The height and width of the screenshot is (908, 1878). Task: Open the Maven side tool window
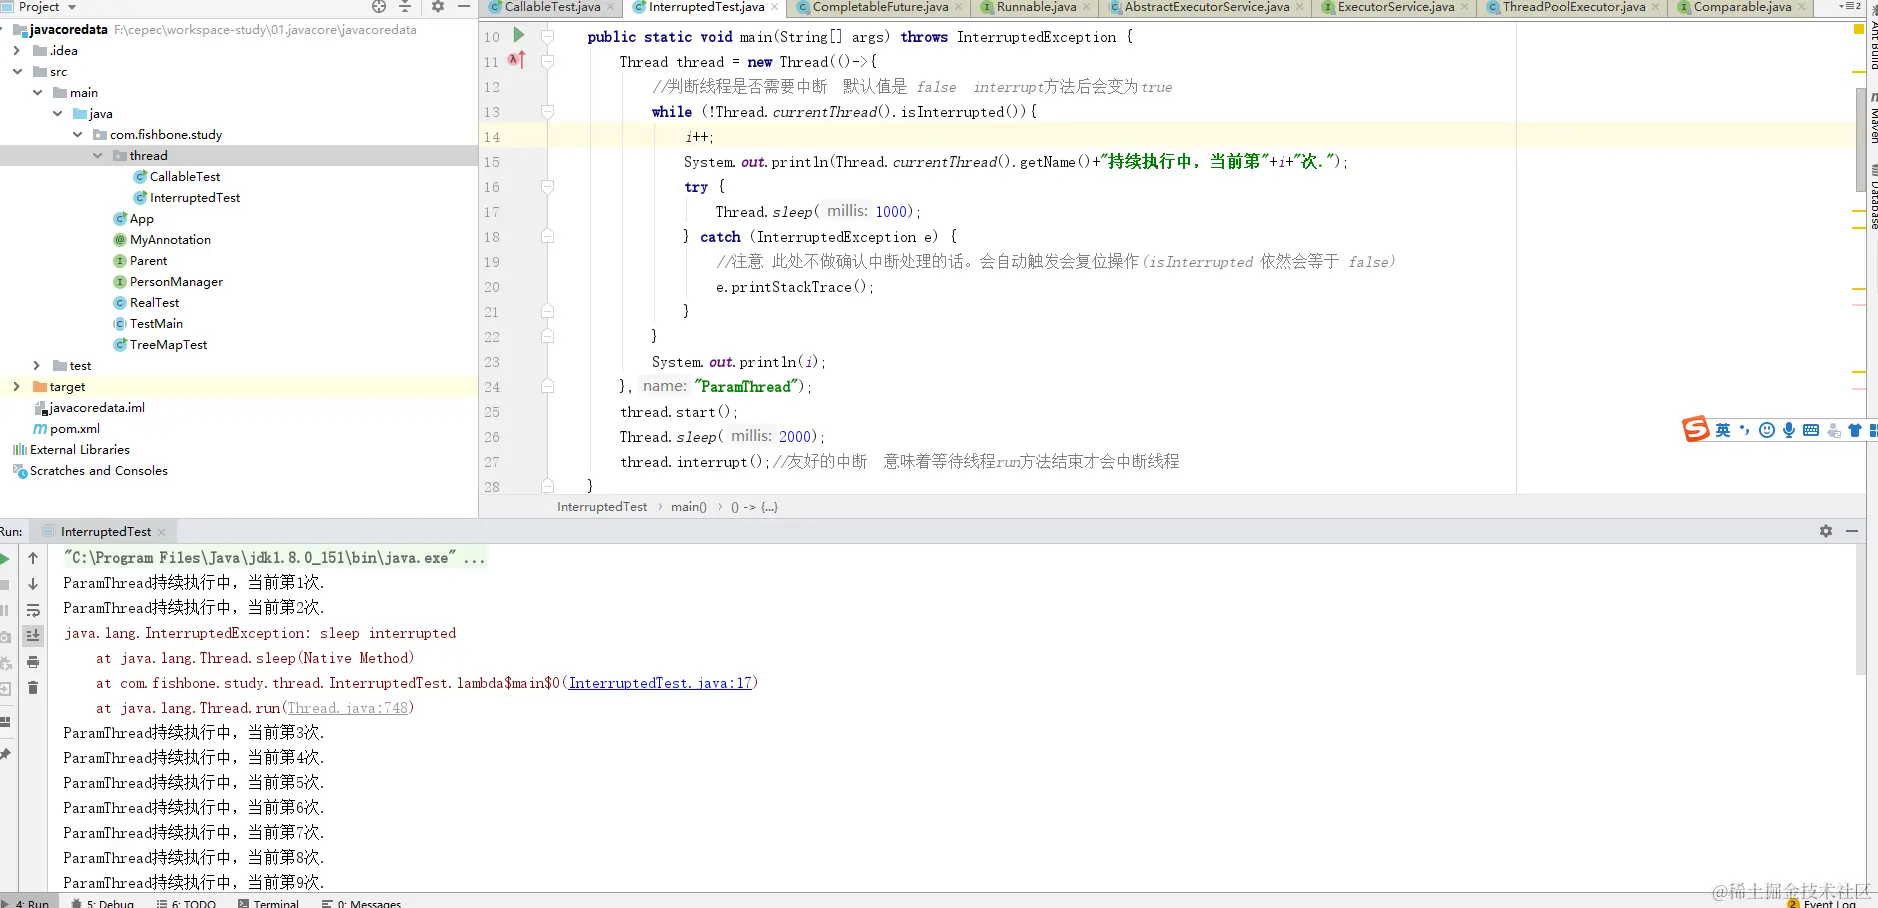(x=1872, y=118)
